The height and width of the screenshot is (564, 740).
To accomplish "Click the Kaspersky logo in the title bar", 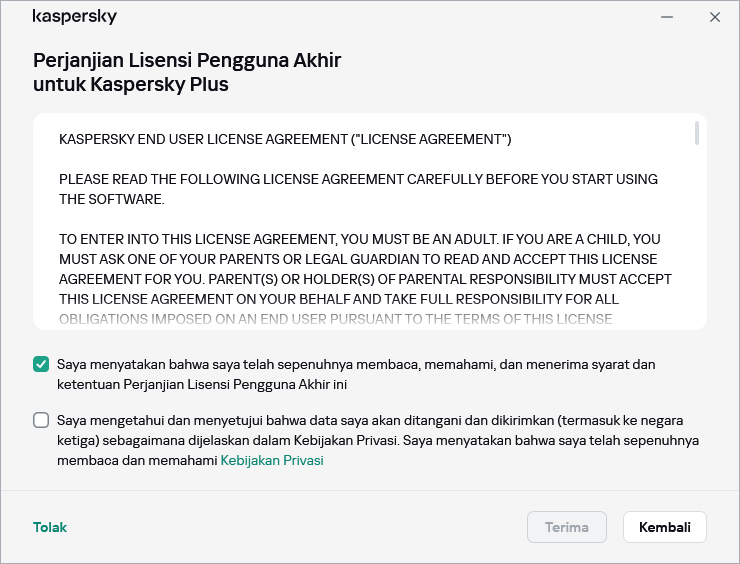I will pos(75,17).
